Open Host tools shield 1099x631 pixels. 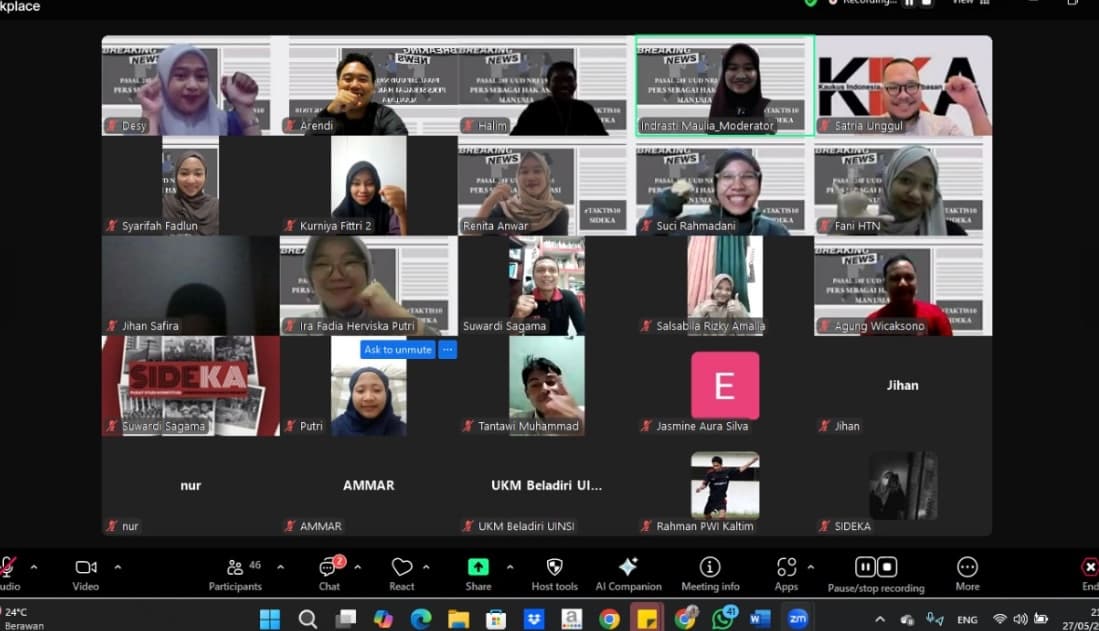554,569
